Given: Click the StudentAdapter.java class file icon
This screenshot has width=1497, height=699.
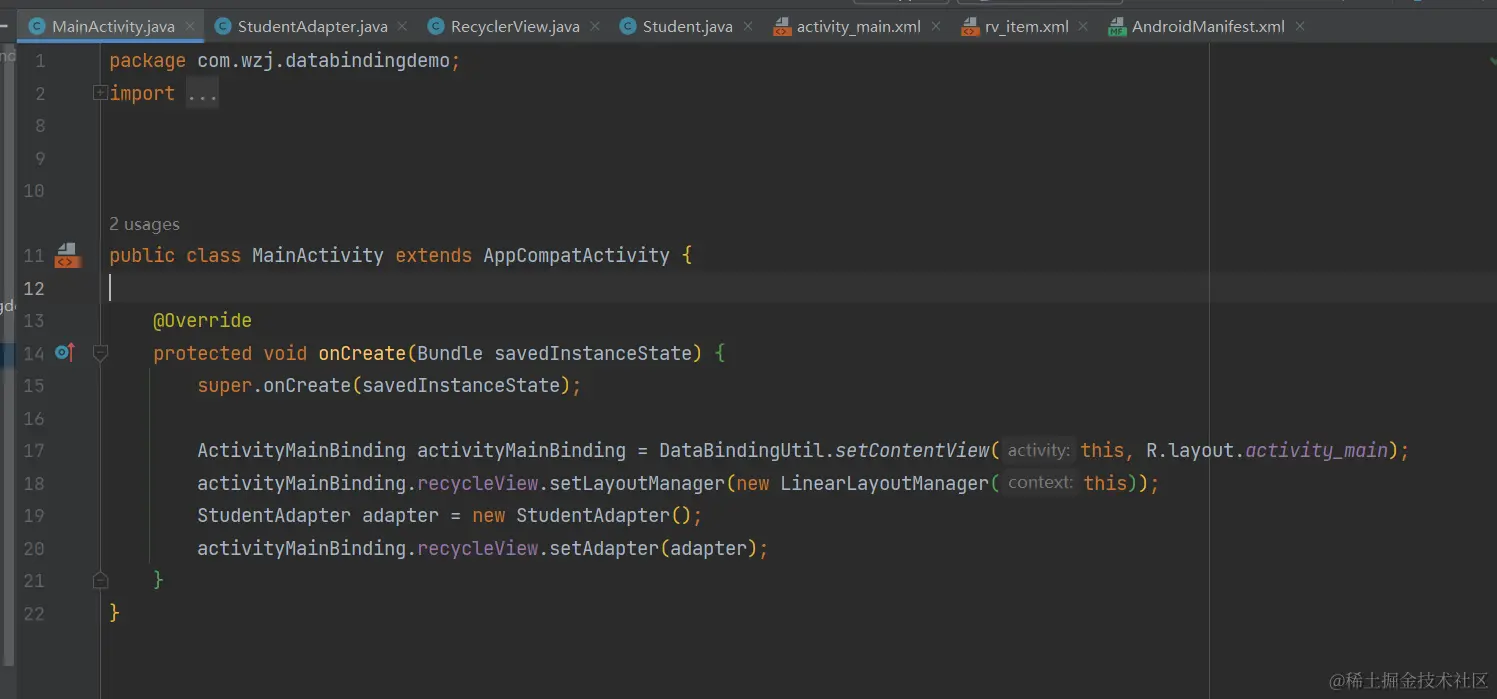Looking at the screenshot, I should coord(223,27).
